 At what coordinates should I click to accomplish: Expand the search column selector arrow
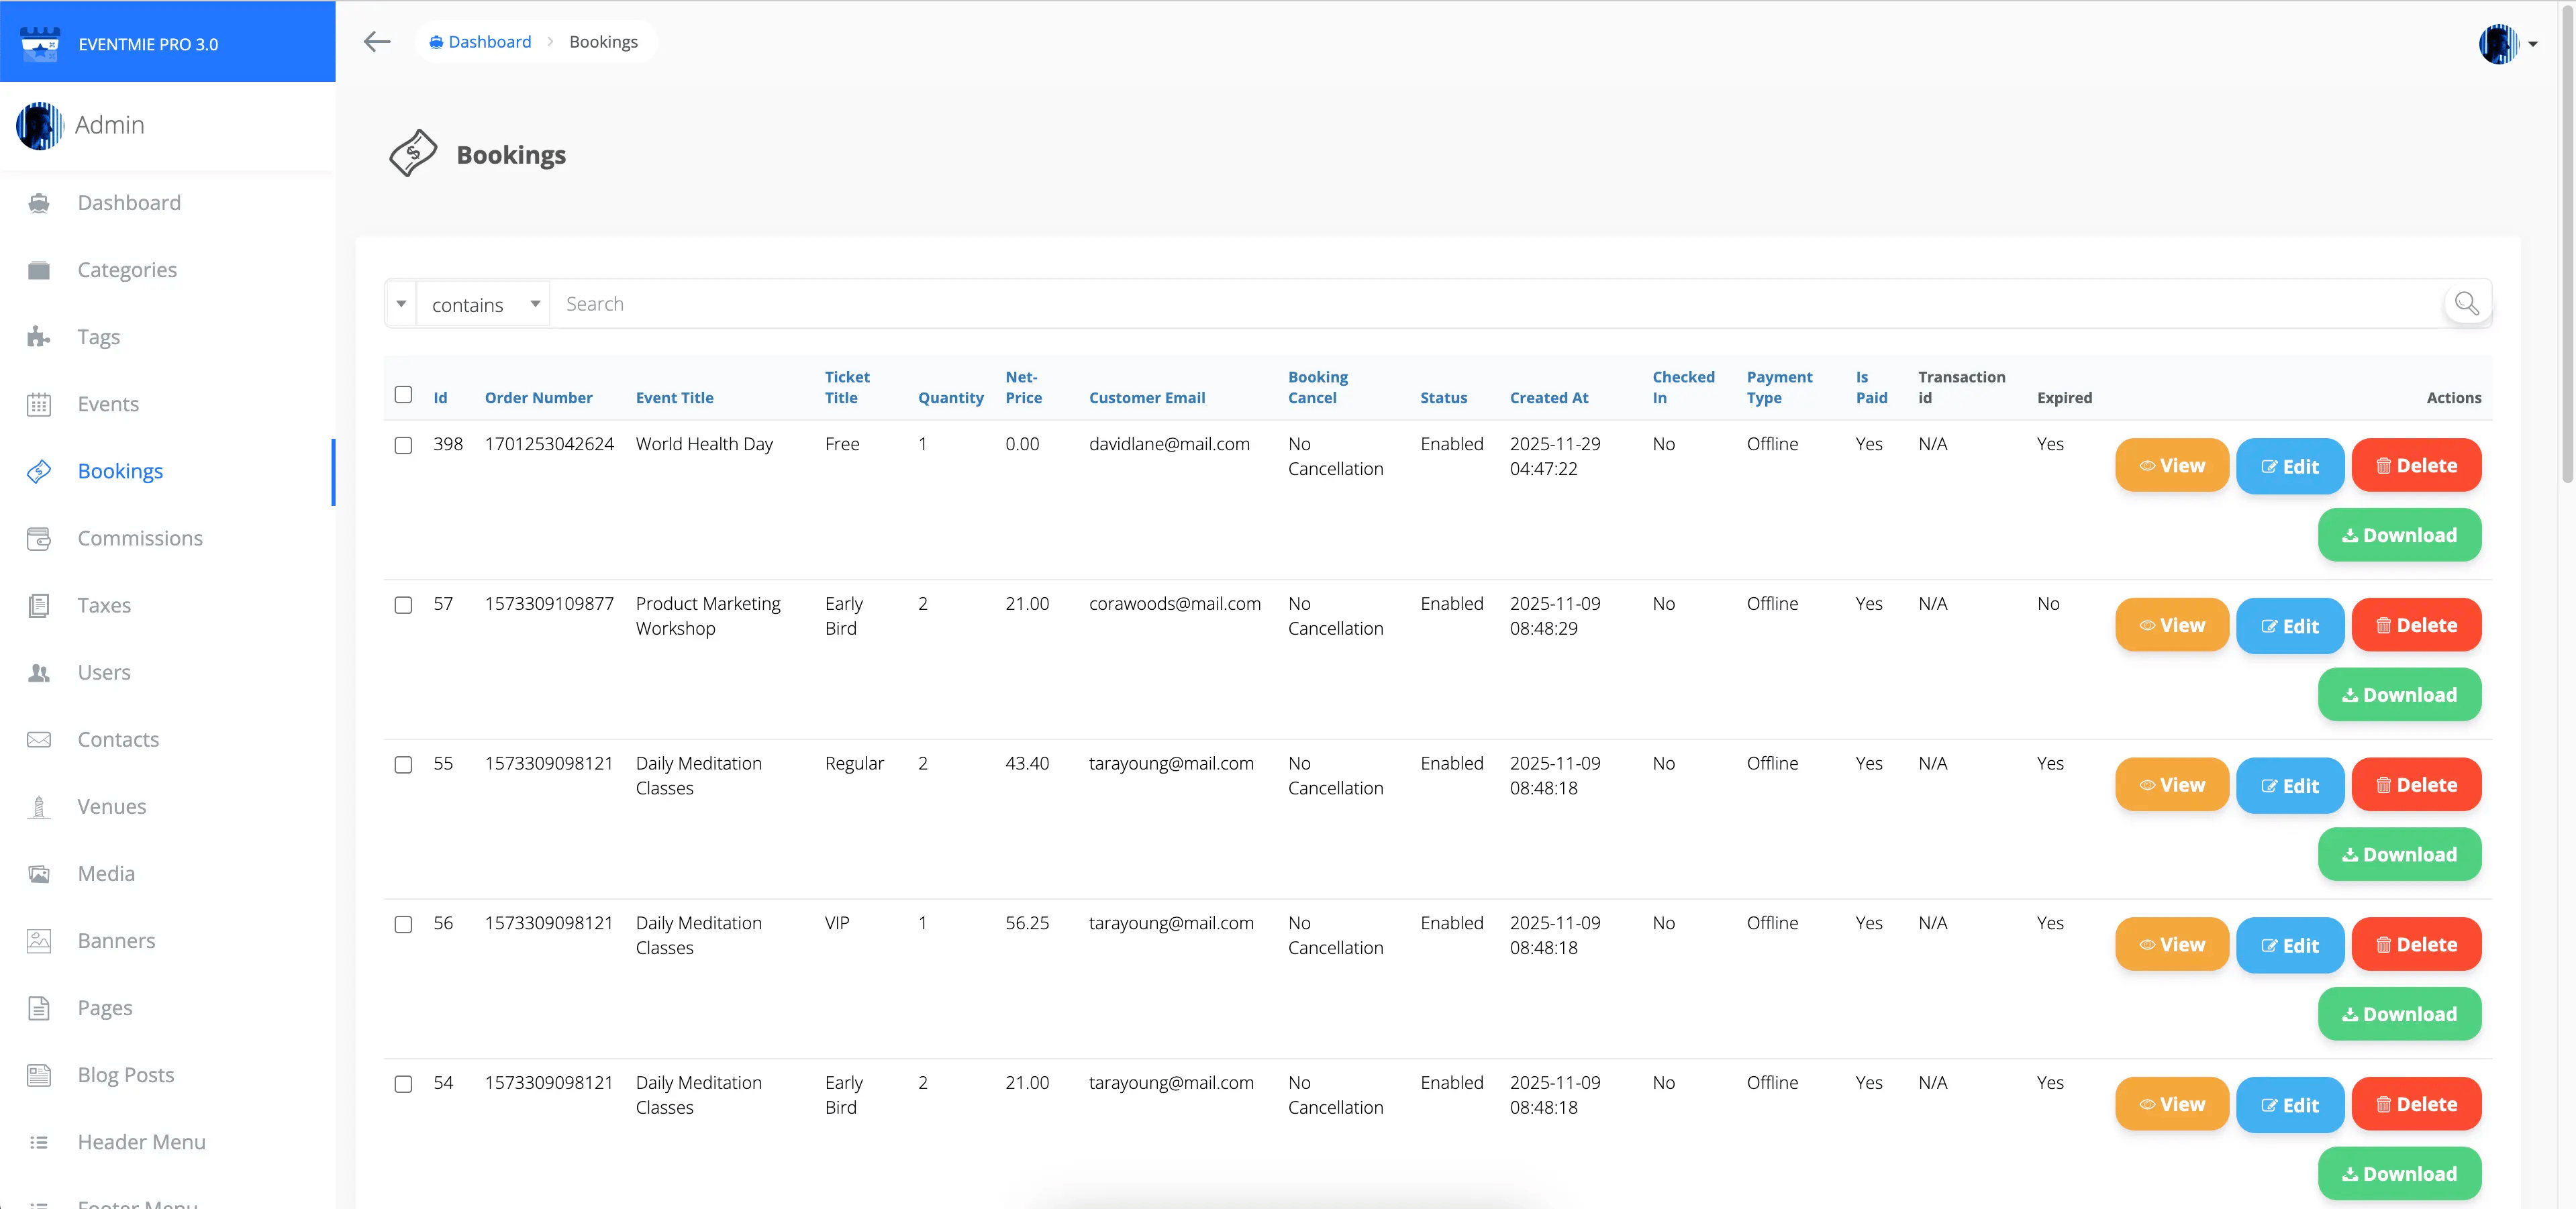pyautogui.click(x=401, y=304)
